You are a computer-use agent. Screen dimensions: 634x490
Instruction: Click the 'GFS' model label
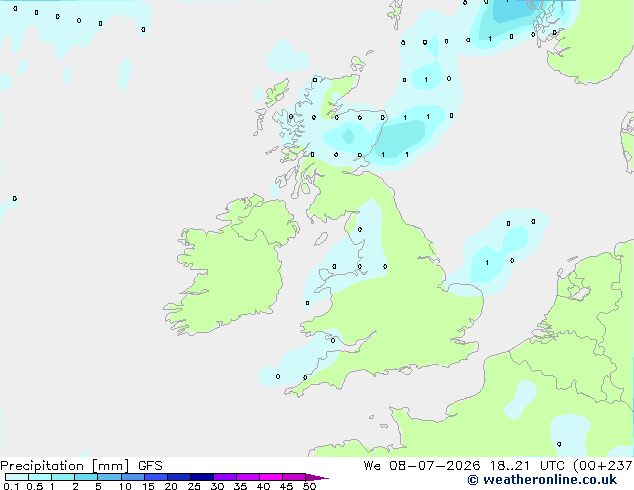pos(150,466)
